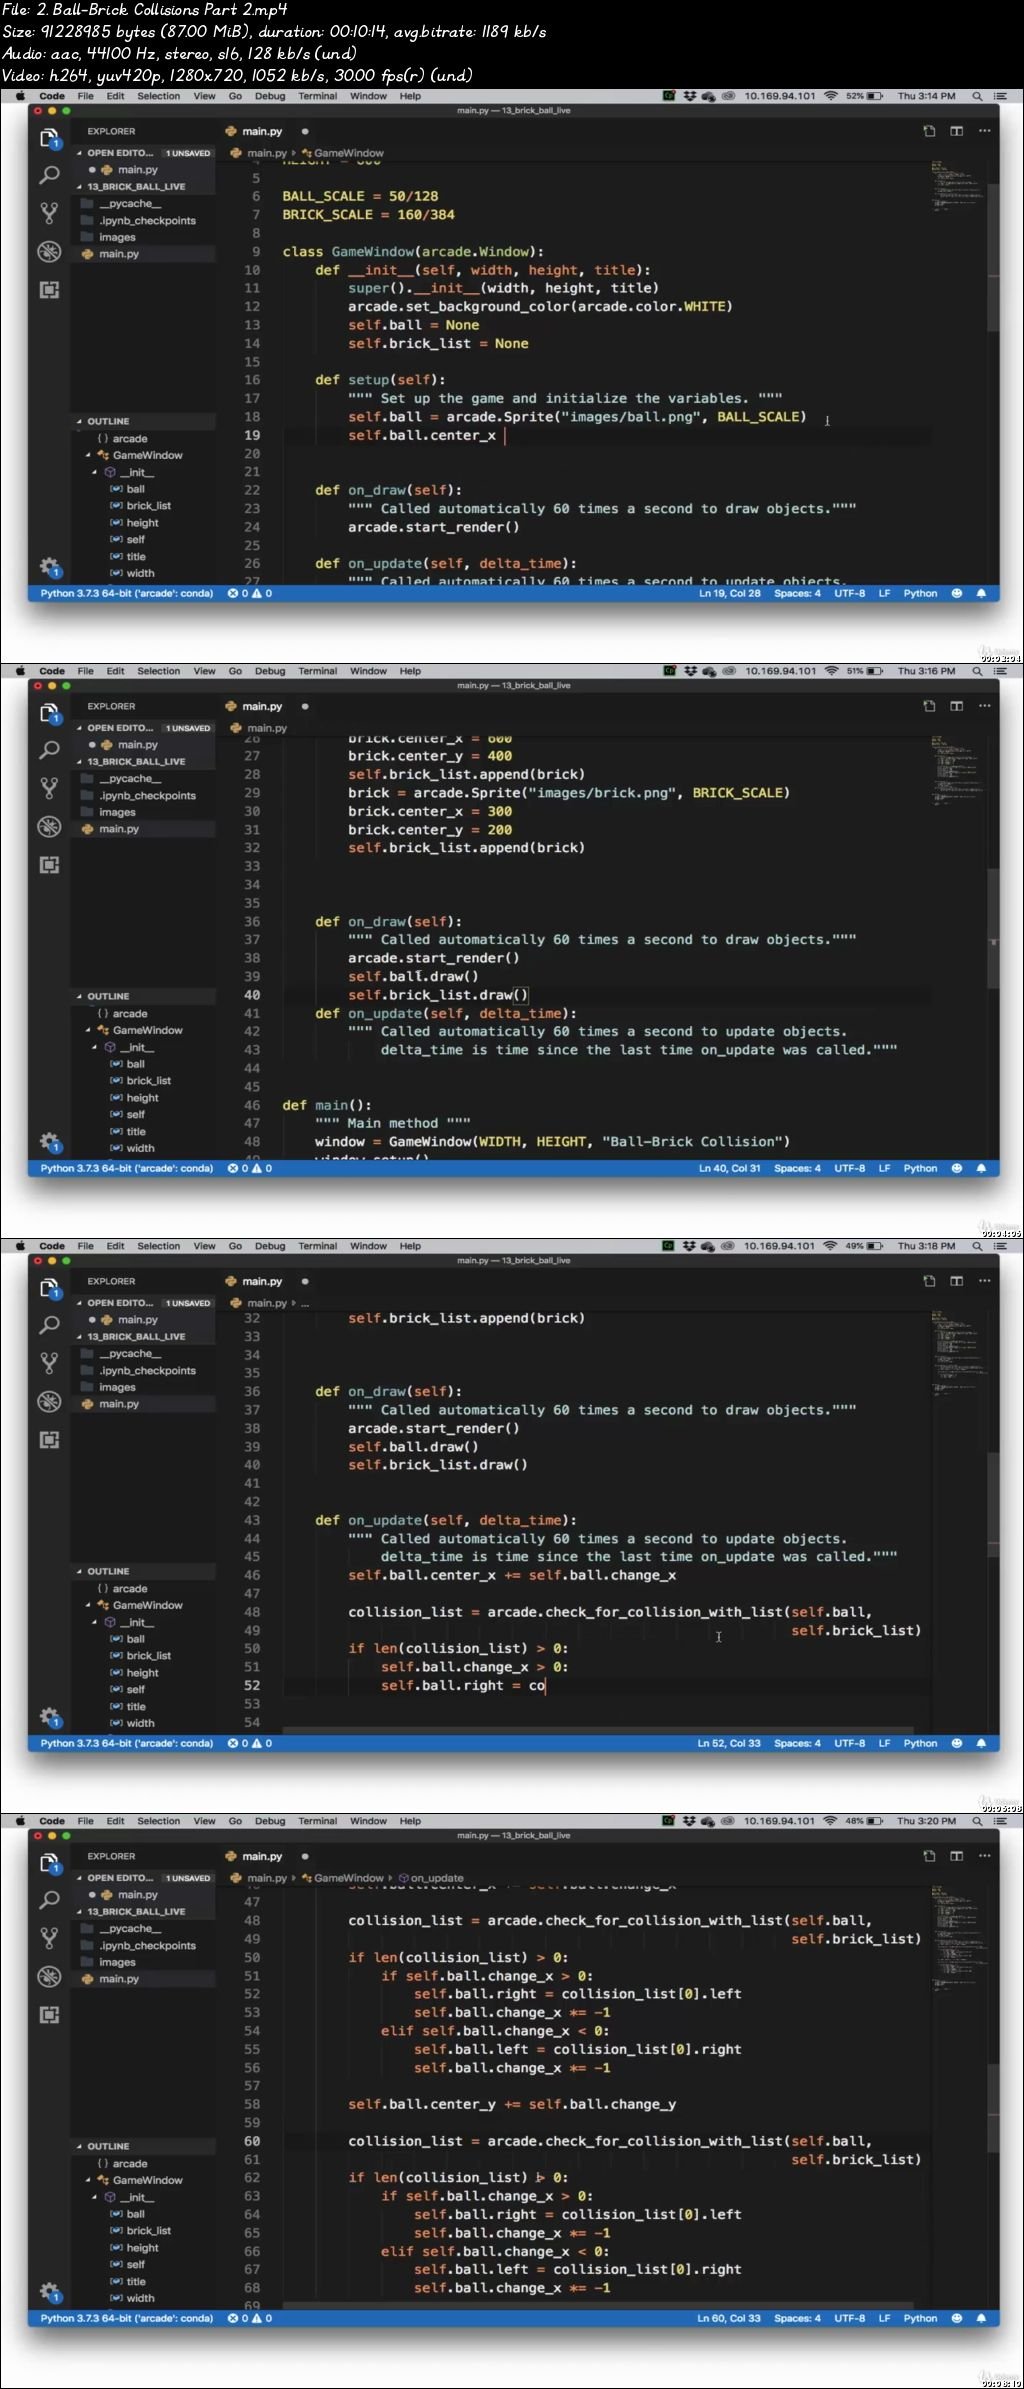Select brick_list outline item in 3:16 PM window

(x=148, y=1080)
